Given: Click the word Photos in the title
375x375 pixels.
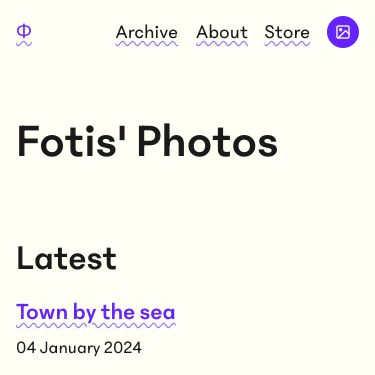Looking at the screenshot, I should pyautogui.click(x=208, y=141).
